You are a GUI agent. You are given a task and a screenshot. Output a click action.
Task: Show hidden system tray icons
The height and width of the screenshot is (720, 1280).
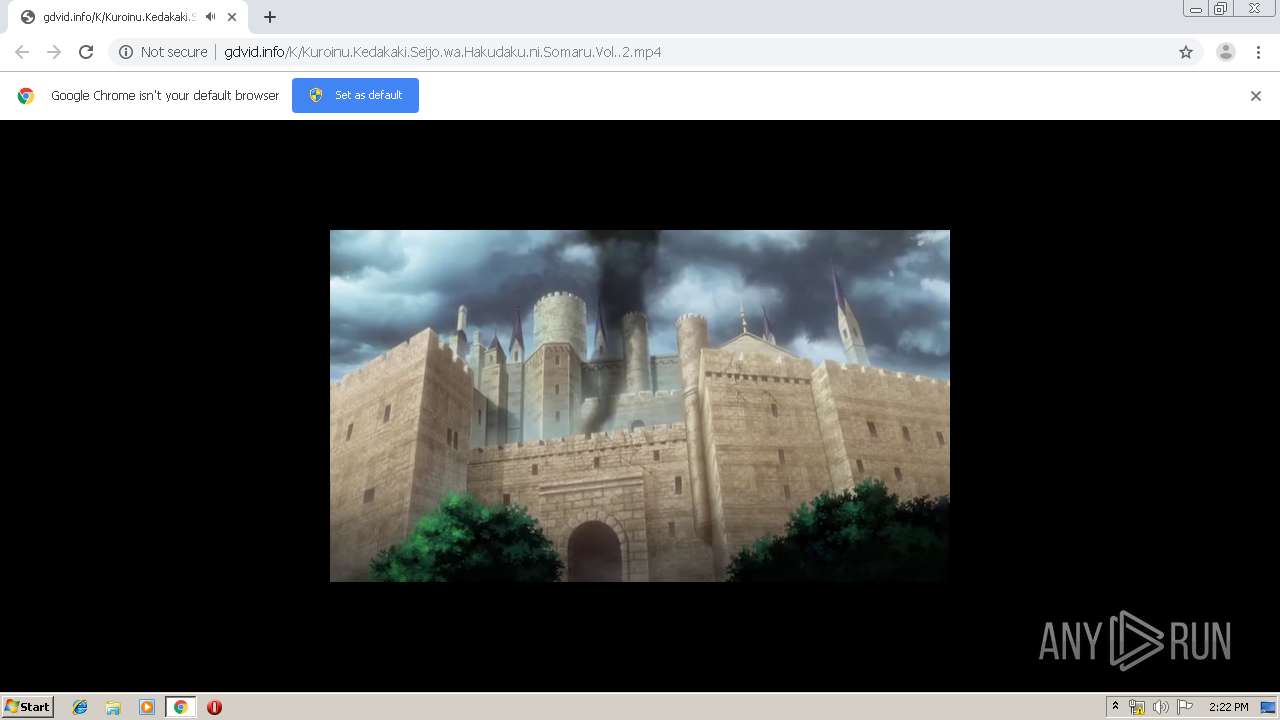coord(1116,707)
